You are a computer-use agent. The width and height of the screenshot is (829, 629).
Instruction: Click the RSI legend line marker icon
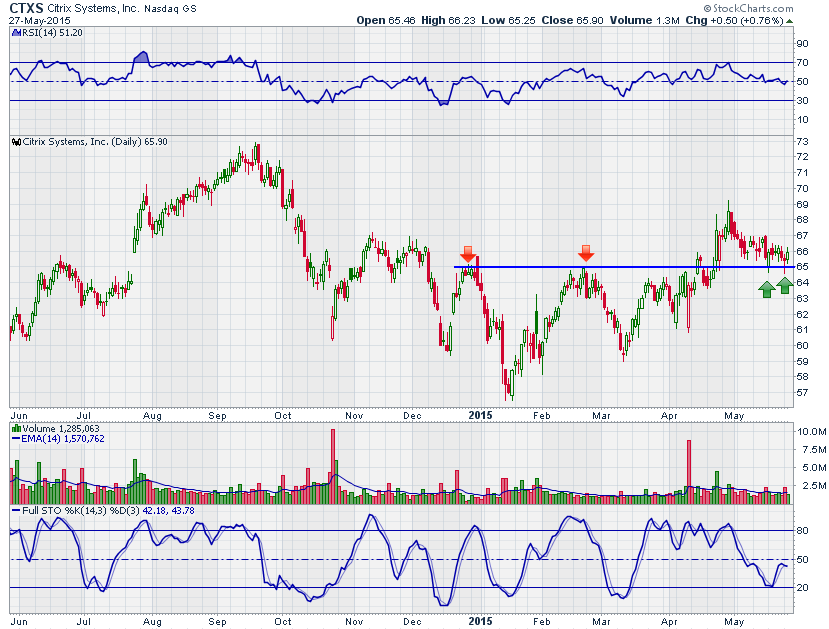[15, 33]
